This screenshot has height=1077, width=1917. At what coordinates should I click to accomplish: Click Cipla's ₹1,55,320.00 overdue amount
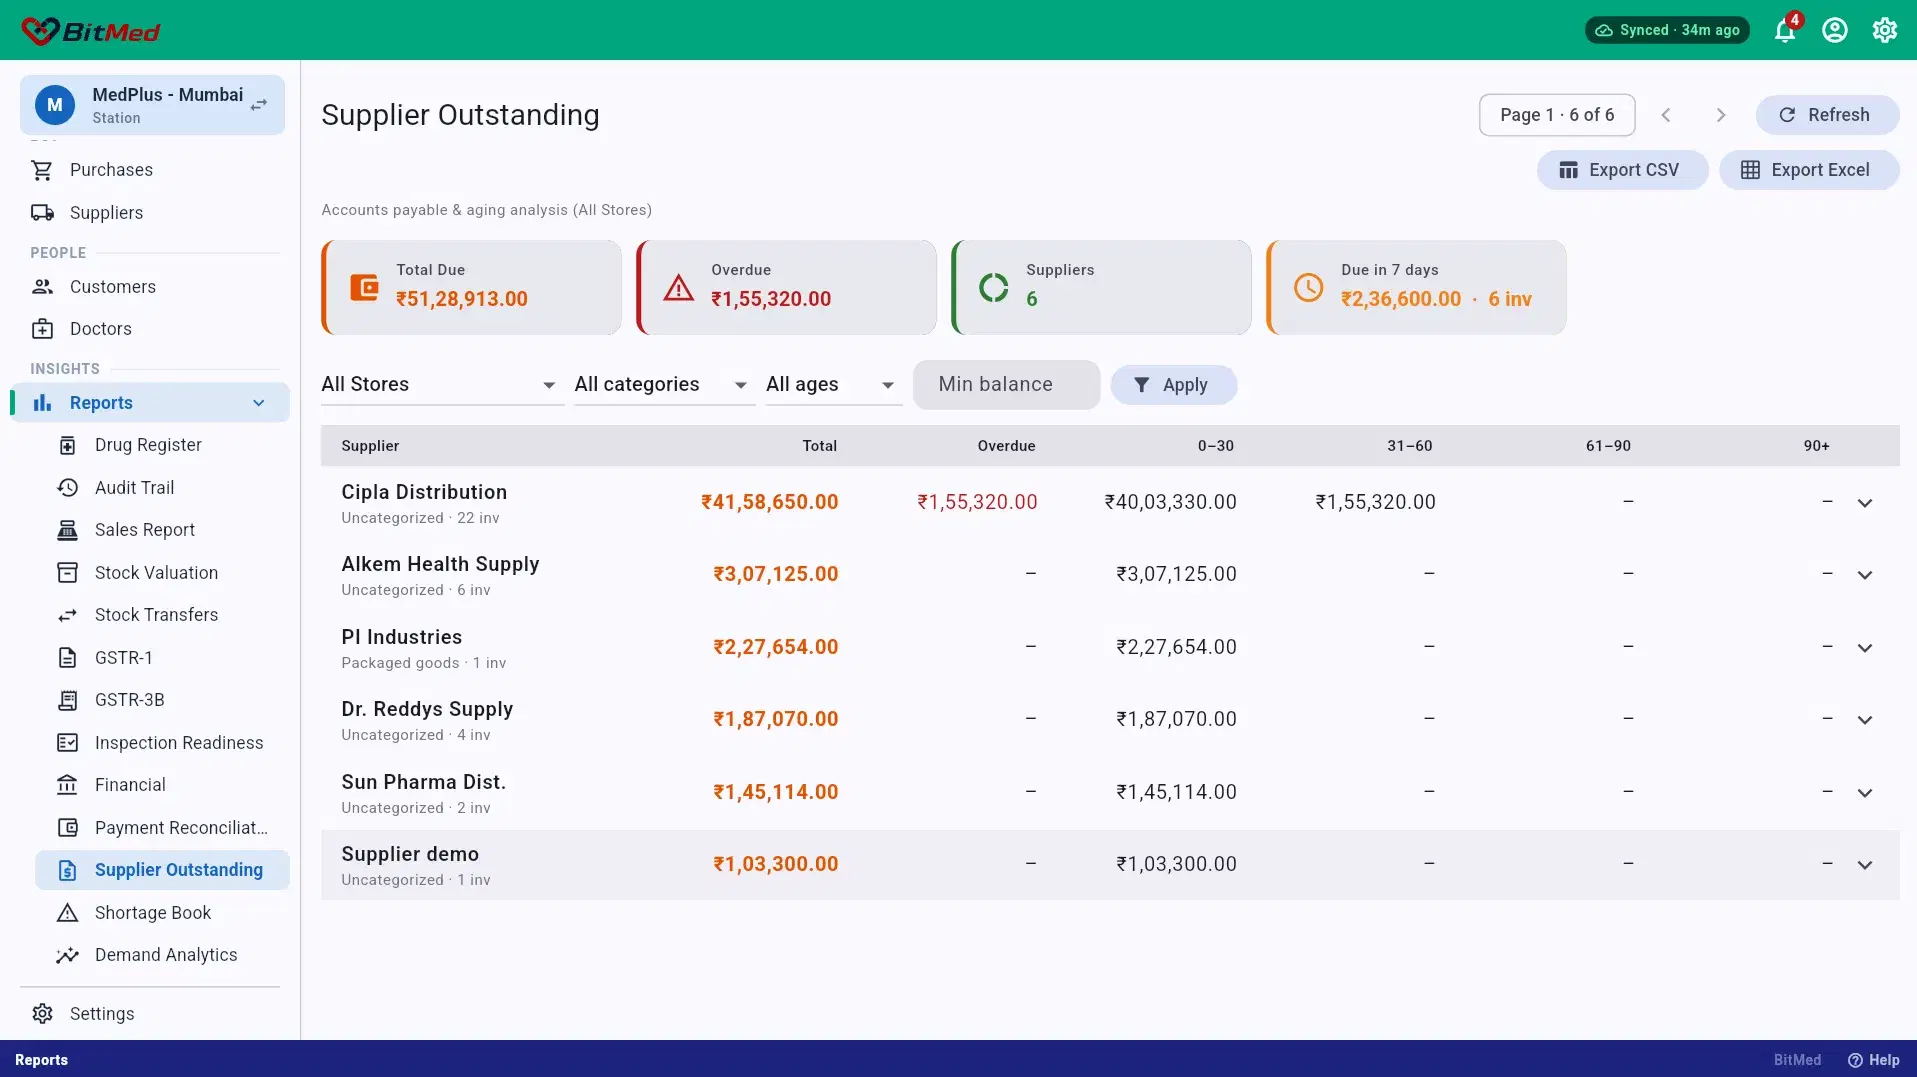tap(977, 502)
